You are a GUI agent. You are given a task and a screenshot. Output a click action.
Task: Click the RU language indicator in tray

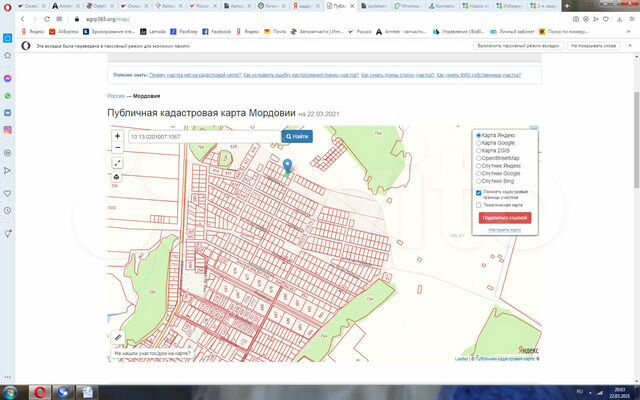pyautogui.click(x=580, y=391)
